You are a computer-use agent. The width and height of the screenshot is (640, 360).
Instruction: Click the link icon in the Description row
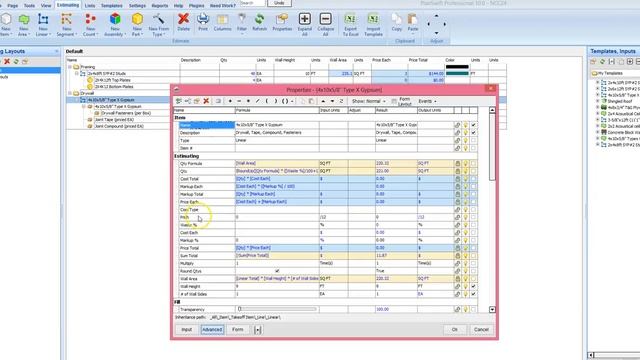457,133
